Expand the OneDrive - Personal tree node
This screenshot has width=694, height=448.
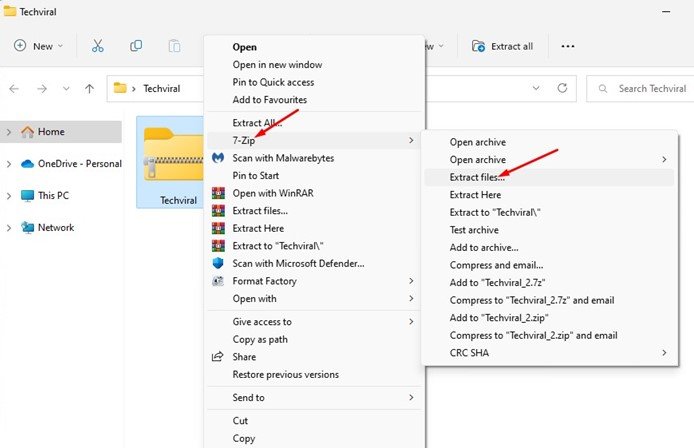(9, 164)
